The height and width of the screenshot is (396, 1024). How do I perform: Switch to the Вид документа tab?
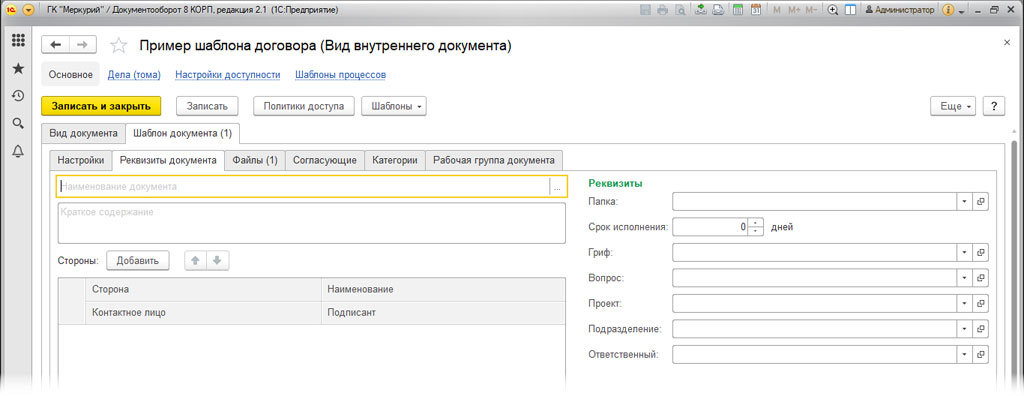click(84, 133)
